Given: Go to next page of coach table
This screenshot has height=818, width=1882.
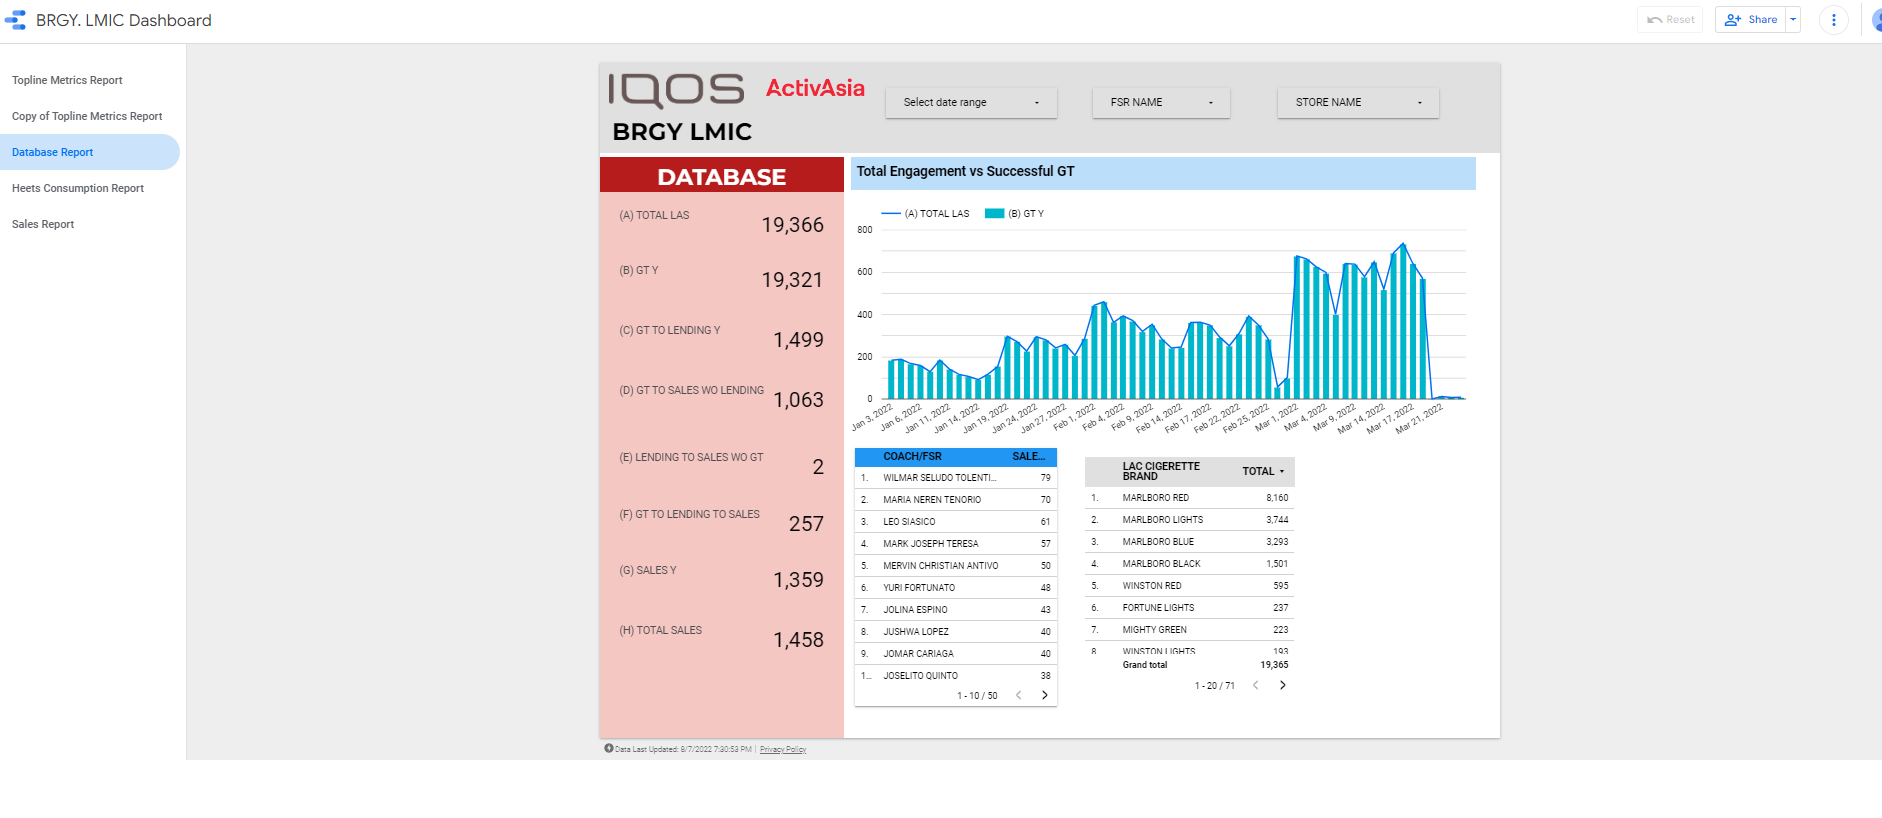Looking at the screenshot, I should point(1045,696).
